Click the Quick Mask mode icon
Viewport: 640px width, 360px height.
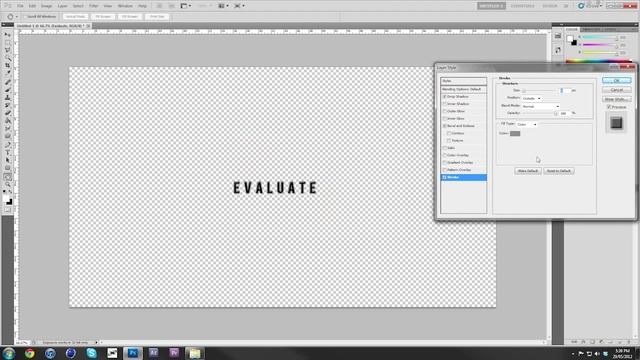click(8, 210)
